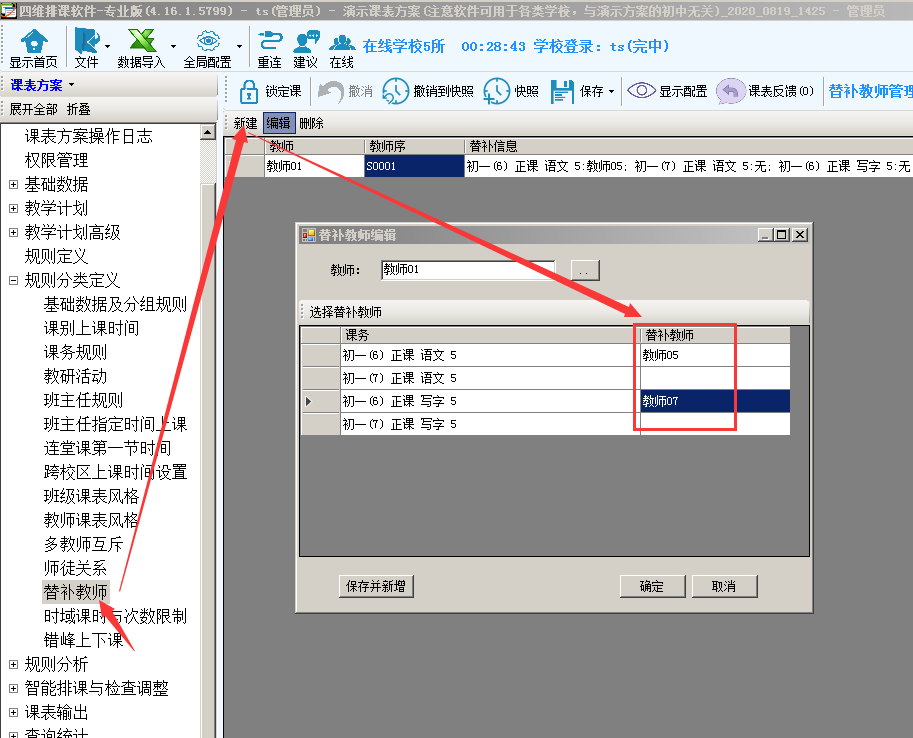Open the 课表方案 dropdown menu
The width and height of the screenshot is (913, 738).
tap(43, 86)
